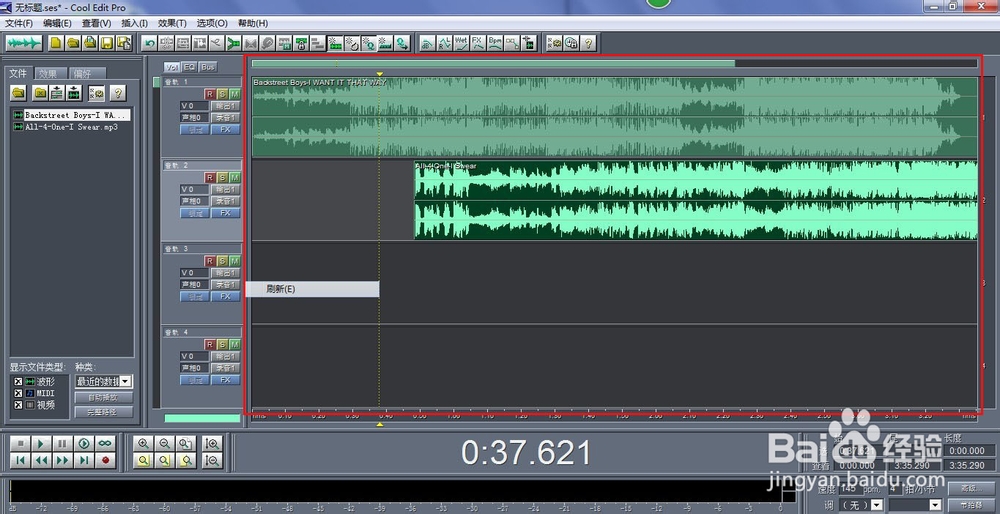
Task: Zoom out to show the full session
Action: point(186,443)
